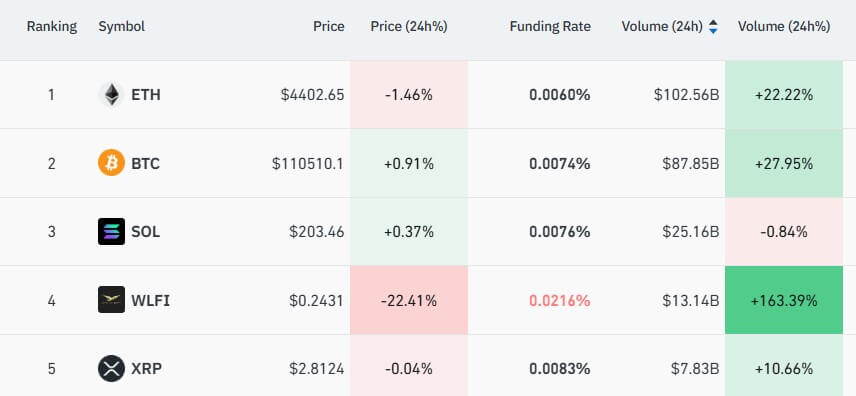Screen dimensions: 856x396
Task: Click the SOL coin logo
Action: click(x=111, y=232)
